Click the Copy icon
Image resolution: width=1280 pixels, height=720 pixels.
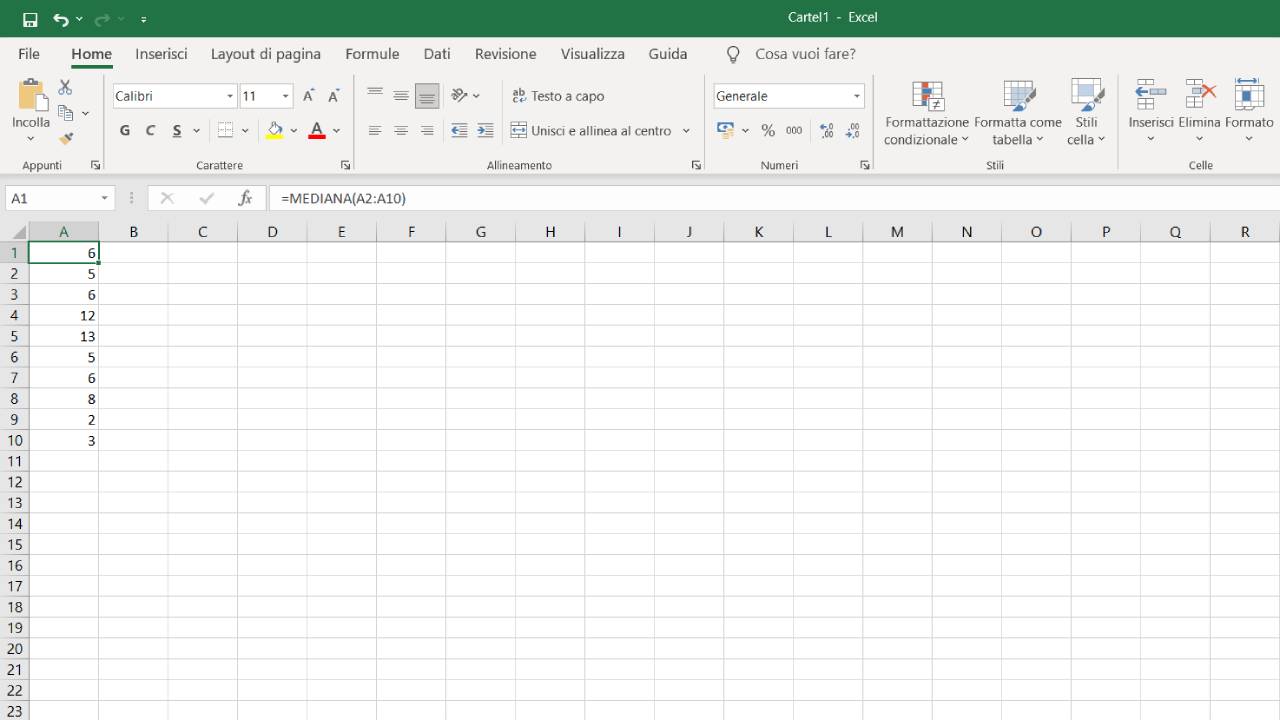pos(66,113)
